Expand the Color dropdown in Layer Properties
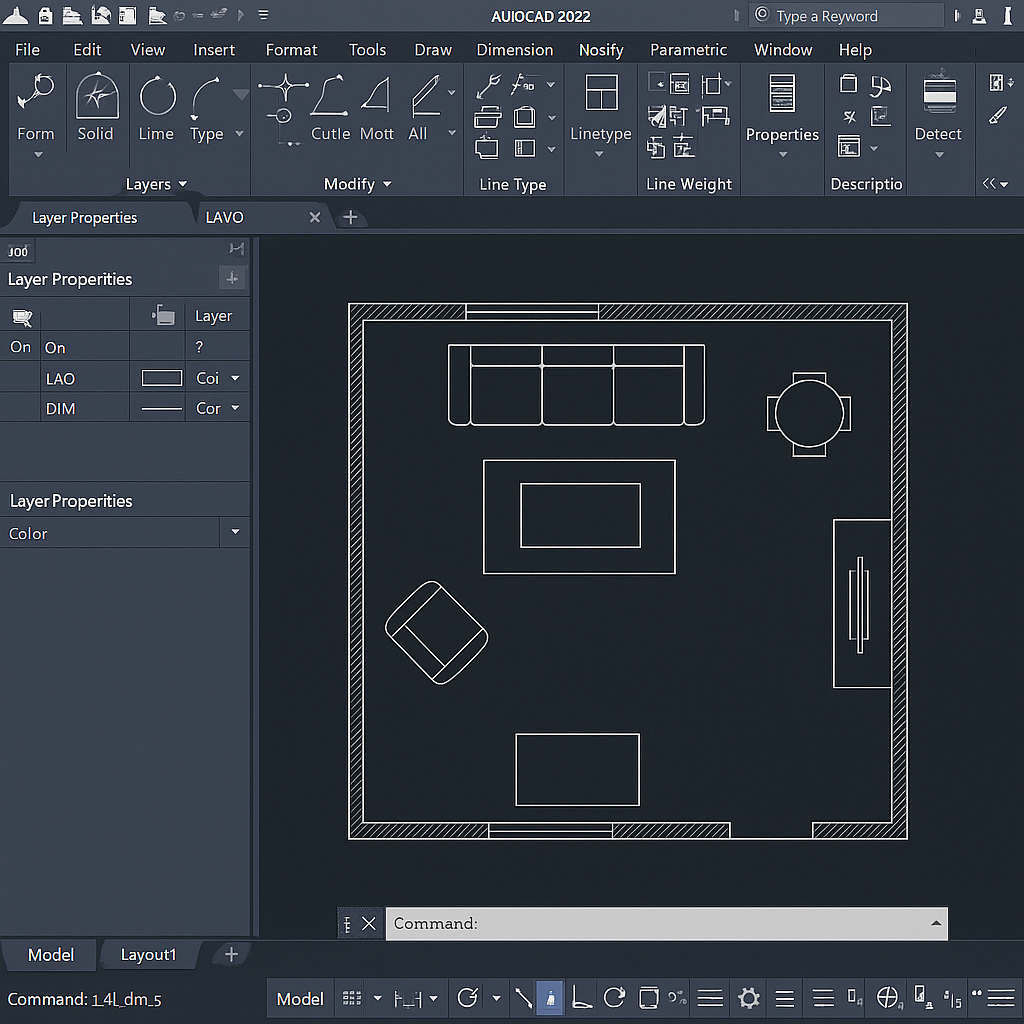The height and width of the screenshot is (1024, 1024). tap(235, 532)
